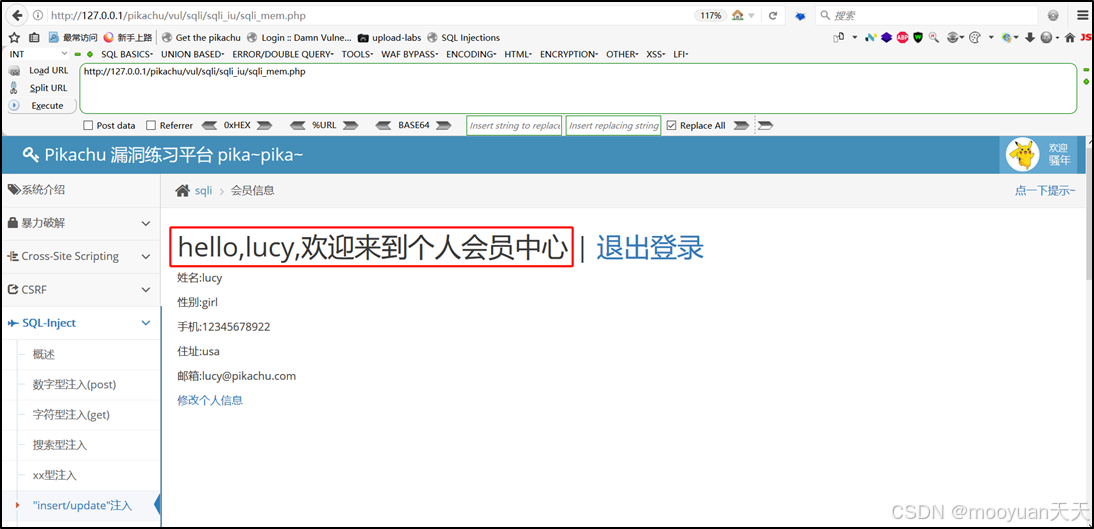
Task: Click the BASE64 encode right arrow
Action: 443,126
